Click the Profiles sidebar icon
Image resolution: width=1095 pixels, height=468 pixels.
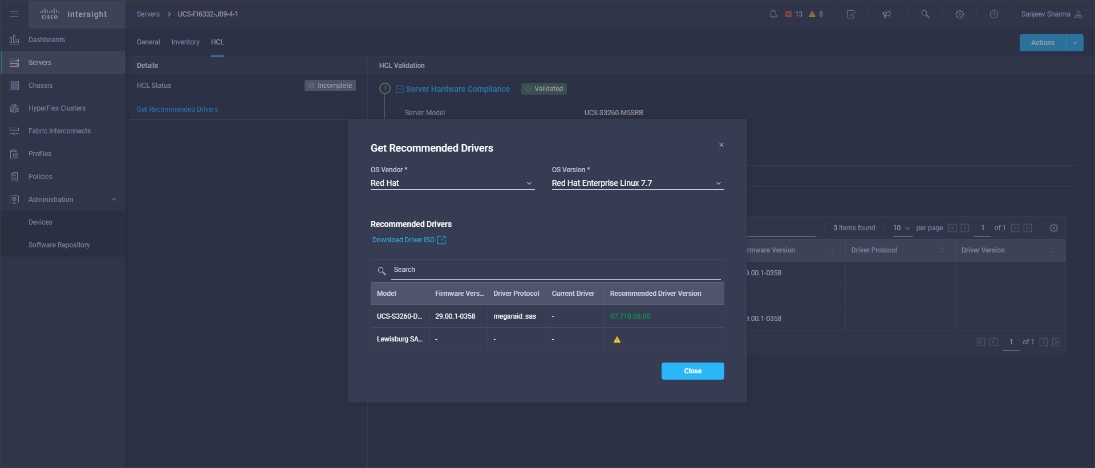coord(14,154)
